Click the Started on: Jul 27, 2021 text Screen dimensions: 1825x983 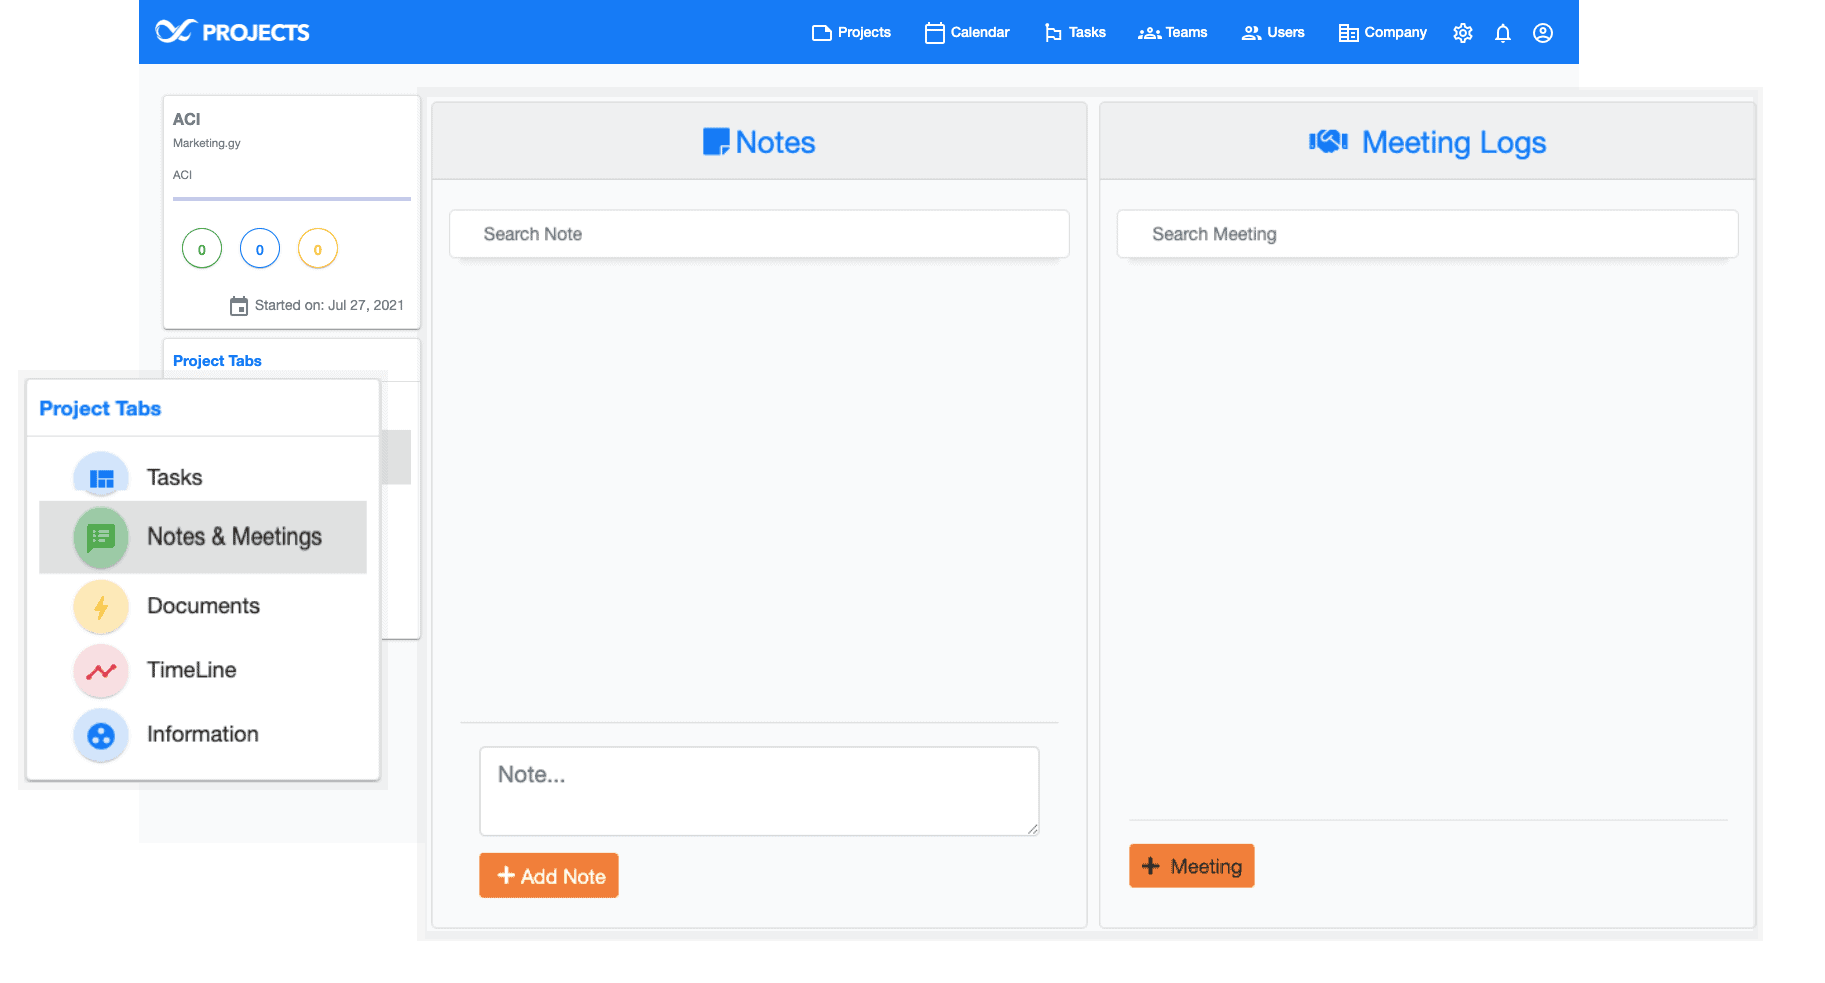pyautogui.click(x=329, y=306)
